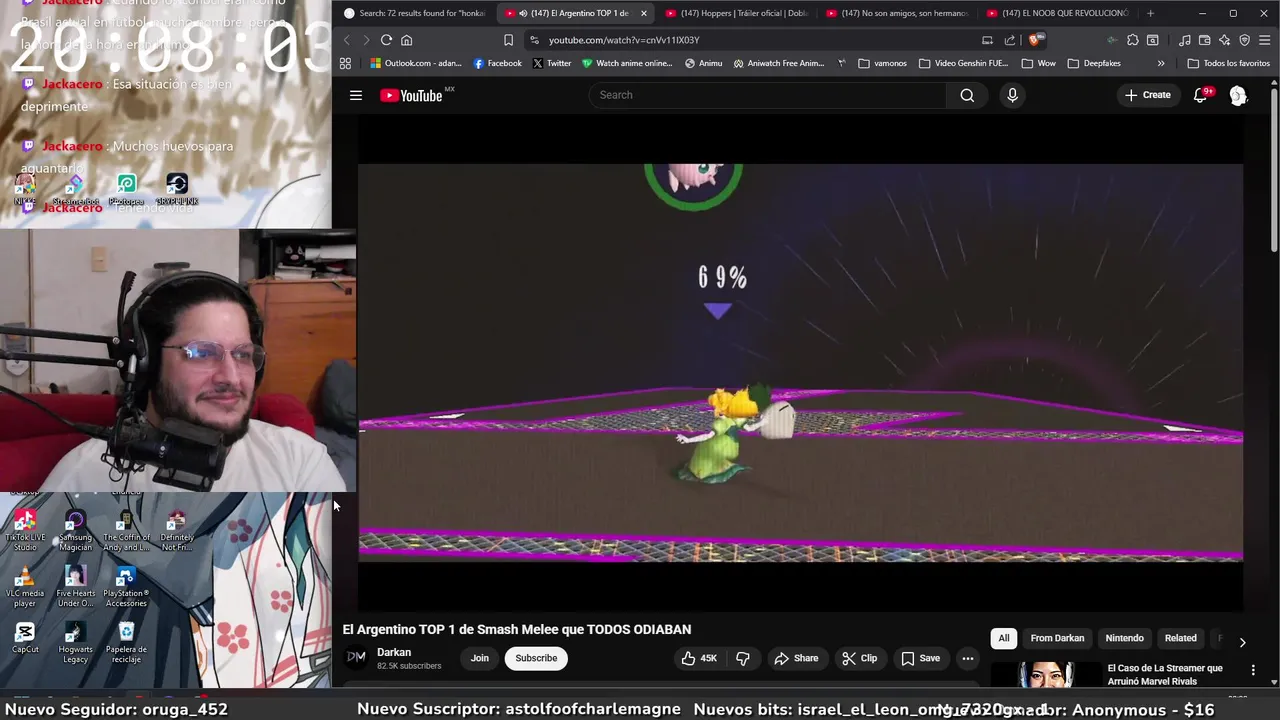The width and height of the screenshot is (1280, 720).
Task: Launch TikTok LIVE Studio desktop shortcut
Action: coord(25,530)
